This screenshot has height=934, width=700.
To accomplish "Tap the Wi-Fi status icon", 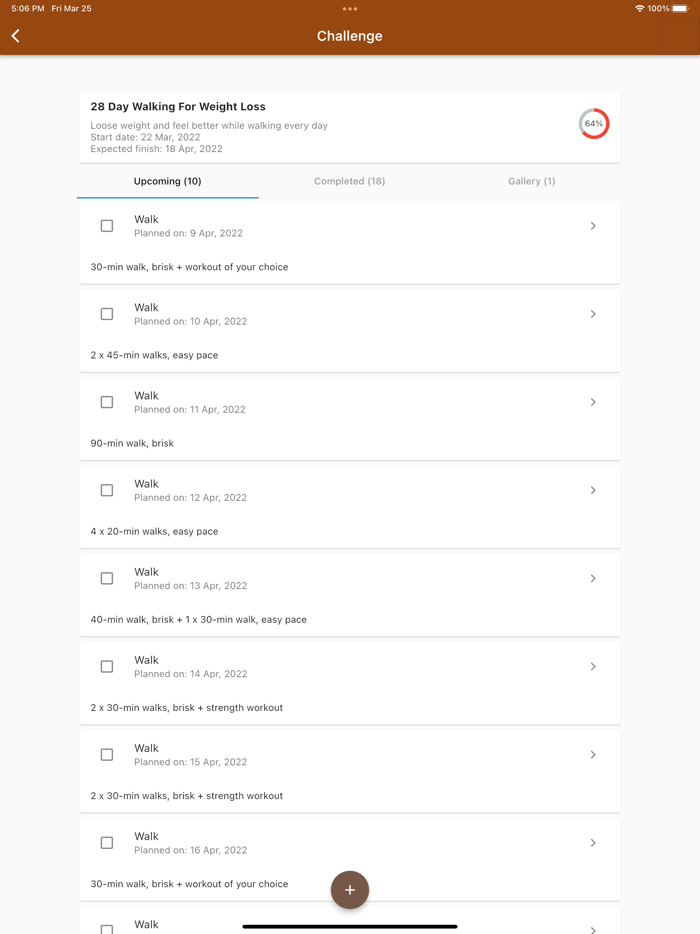I will [639, 8].
